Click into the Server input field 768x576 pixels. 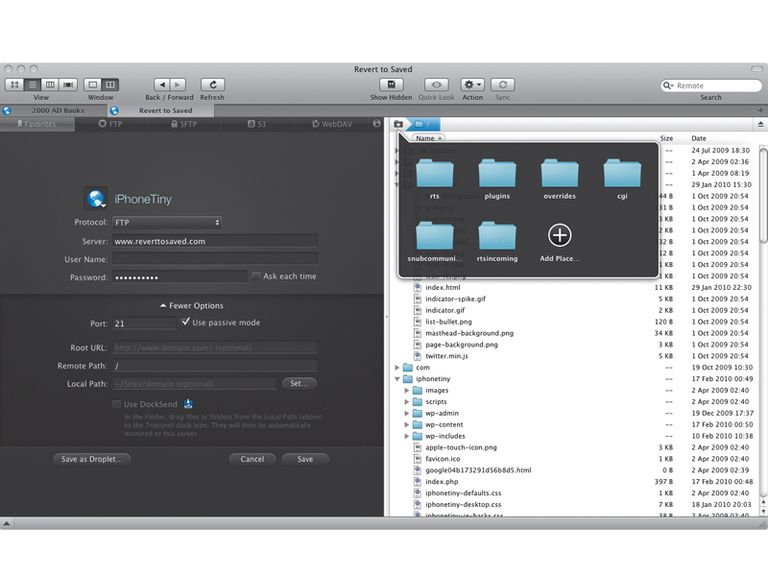[215, 241]
